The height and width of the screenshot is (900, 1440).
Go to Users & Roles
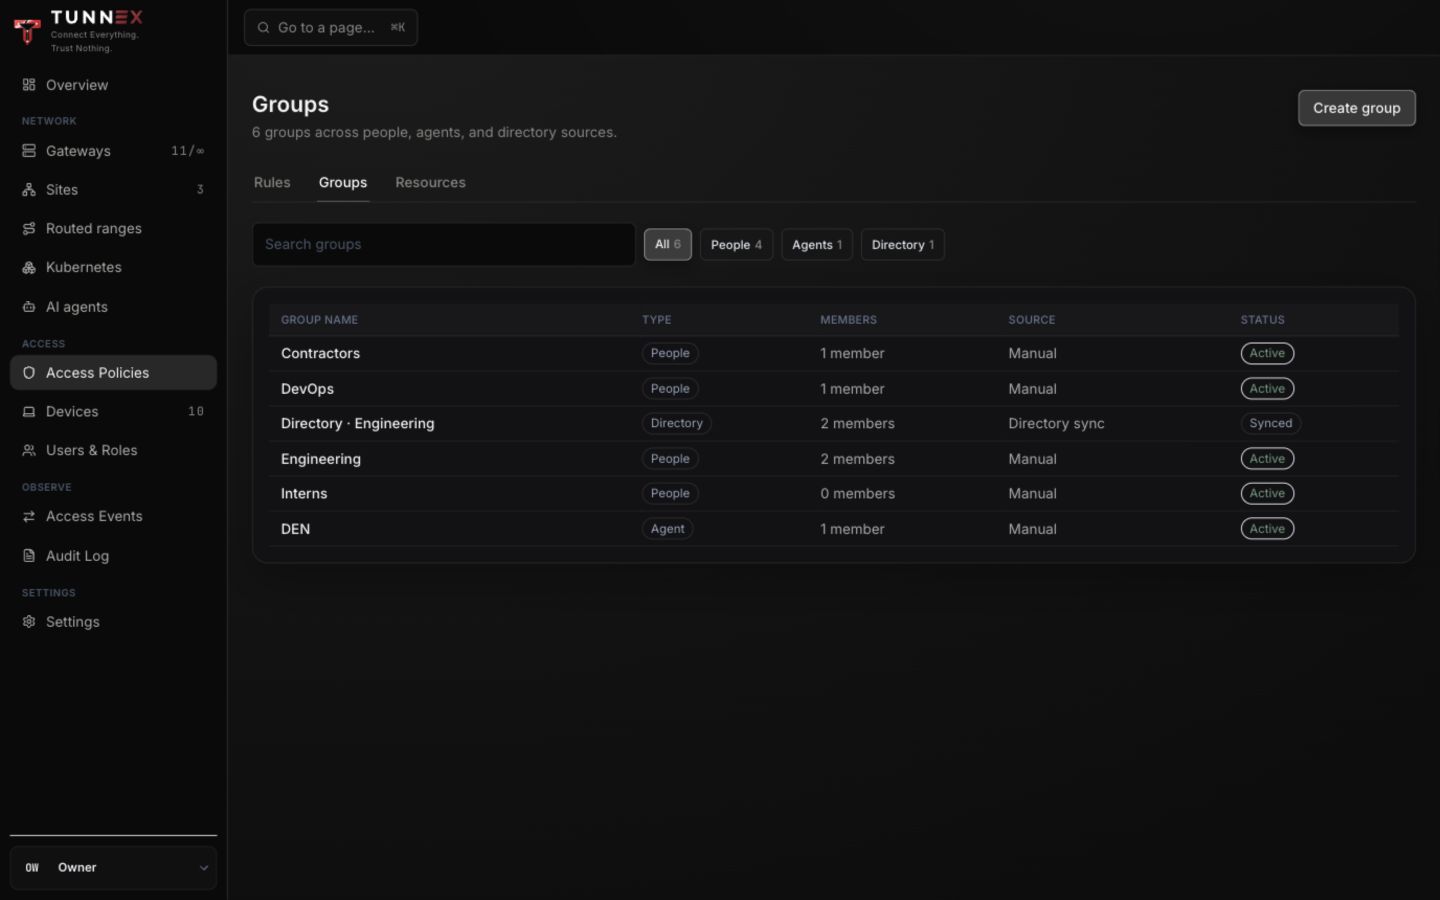113,451
